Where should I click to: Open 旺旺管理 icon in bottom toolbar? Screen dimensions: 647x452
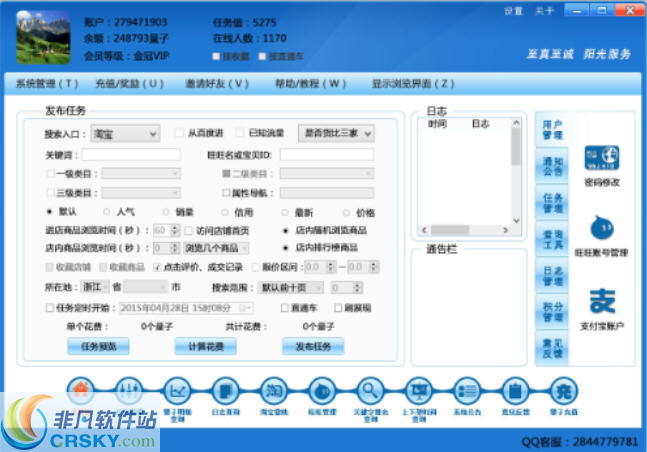pos(322,390)
